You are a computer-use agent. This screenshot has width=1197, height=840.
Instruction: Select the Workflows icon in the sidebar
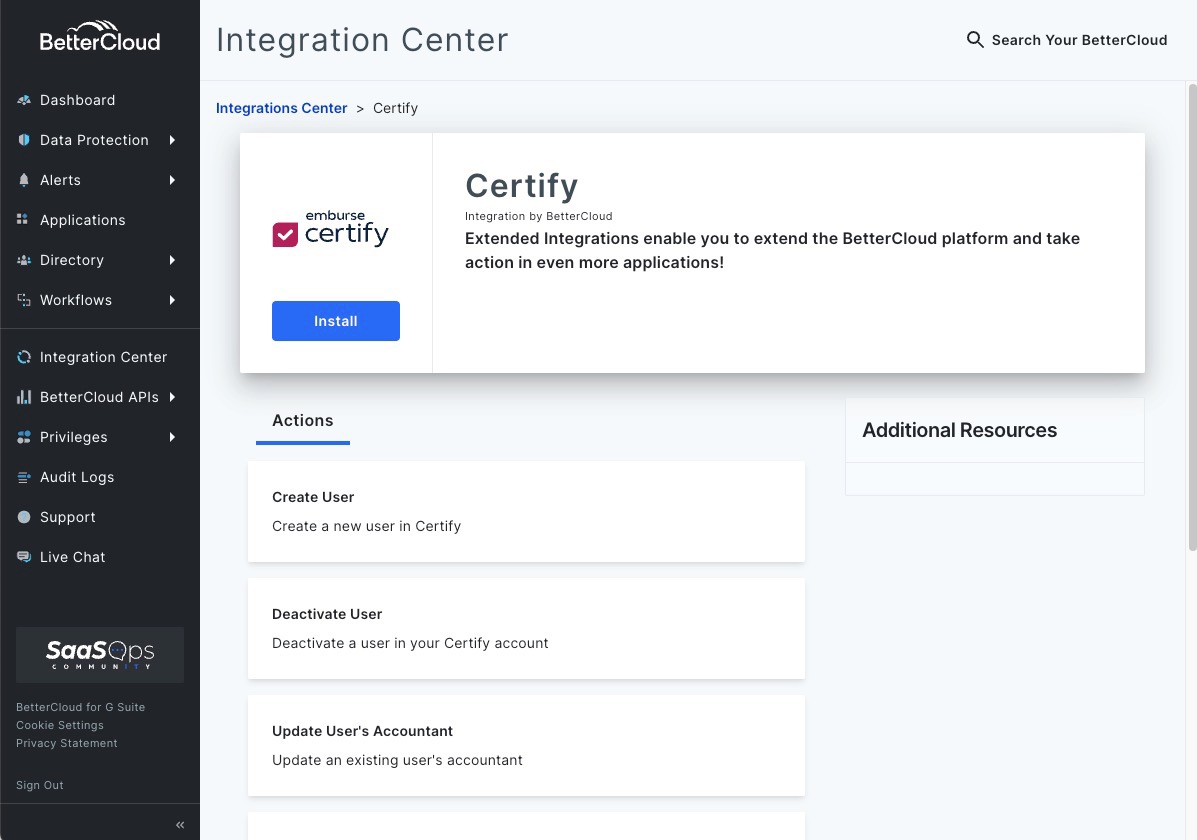(23, 300)
